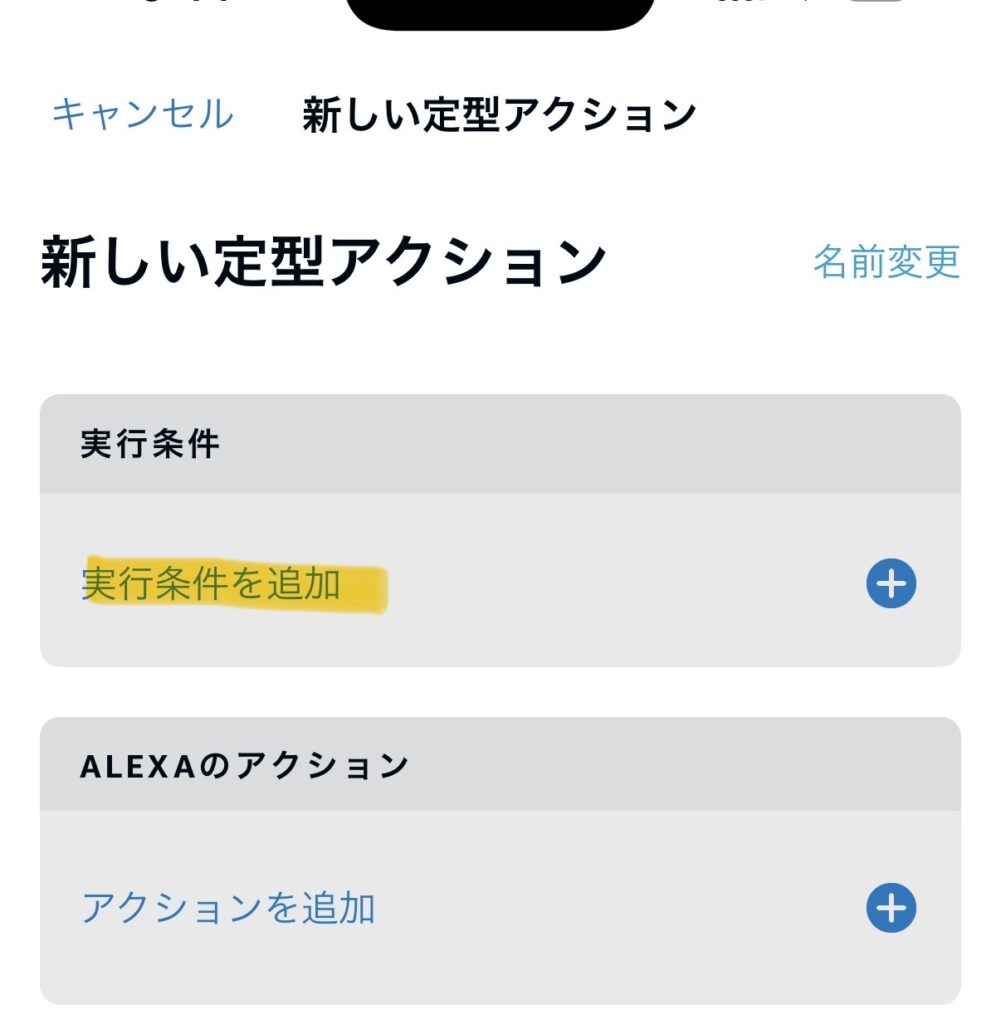Tap the plus icon beside 実行条件を追加
The width and height of the screenshot is (1001, 1024).
click(890, 584)
